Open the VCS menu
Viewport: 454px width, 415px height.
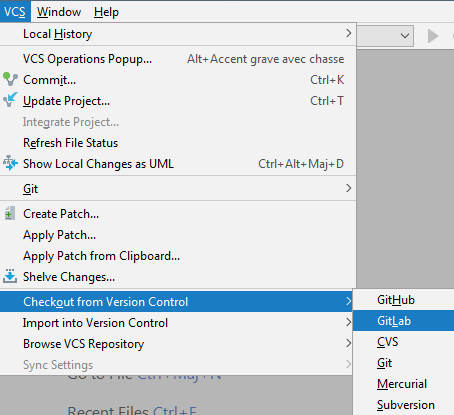click(x=15, y=12)
